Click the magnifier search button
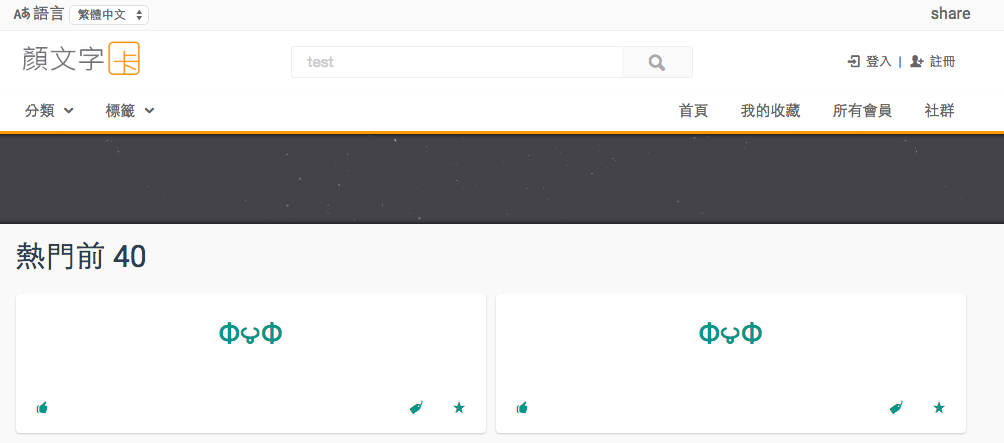The height and width of the screenshot is (443, 1004). point(657,62)
